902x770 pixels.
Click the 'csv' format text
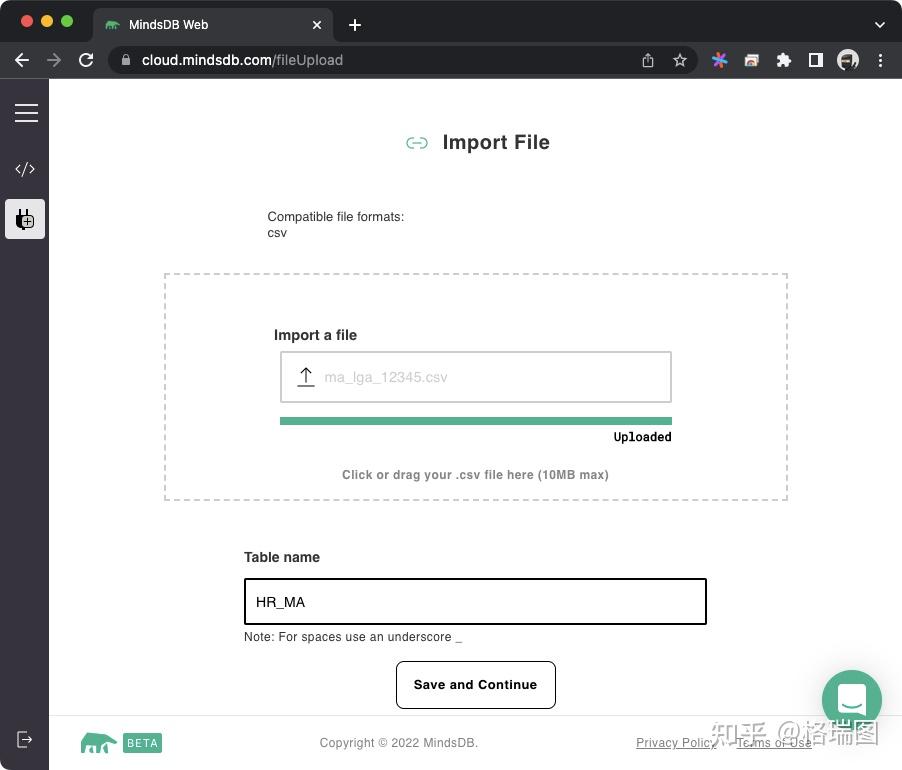(x=277, y=233)
